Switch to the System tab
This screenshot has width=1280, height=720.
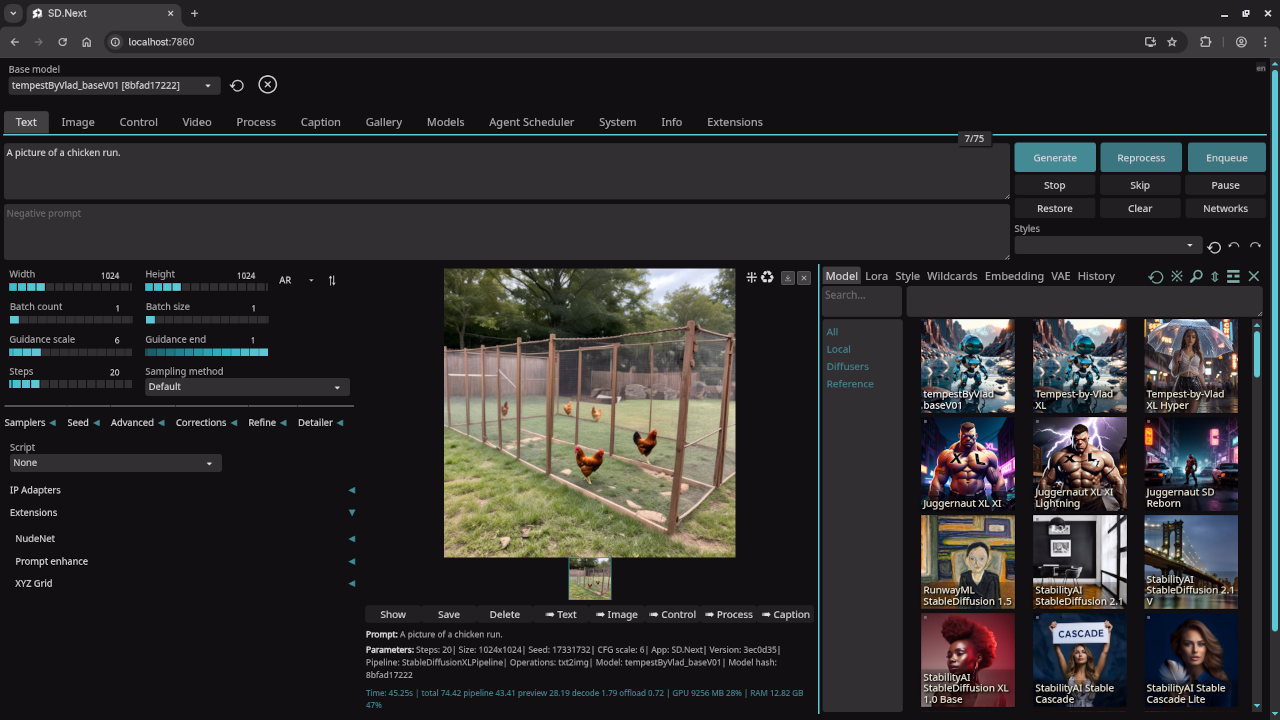(x=617, y=122)
